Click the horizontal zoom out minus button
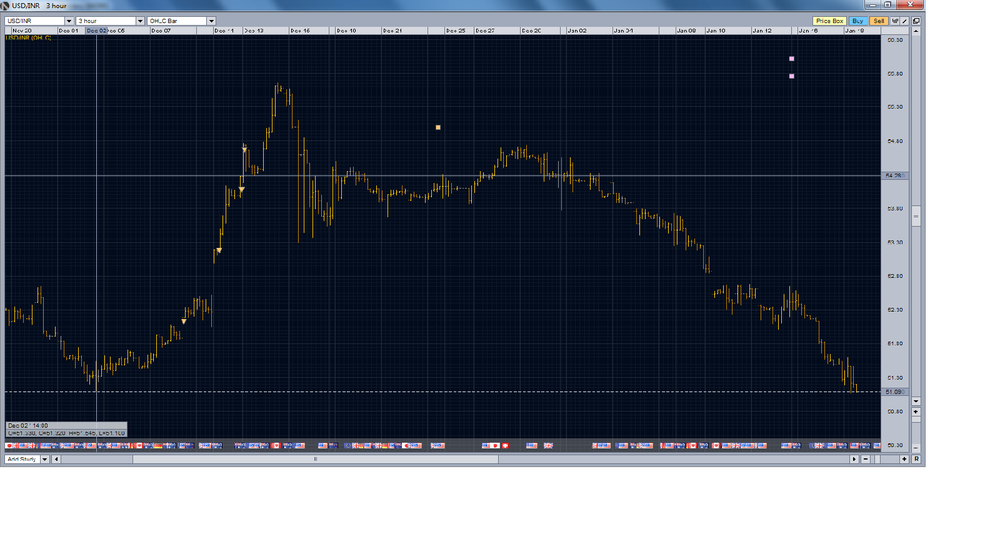The width and height of the screenshot is (1000, 537). [865, 459]
